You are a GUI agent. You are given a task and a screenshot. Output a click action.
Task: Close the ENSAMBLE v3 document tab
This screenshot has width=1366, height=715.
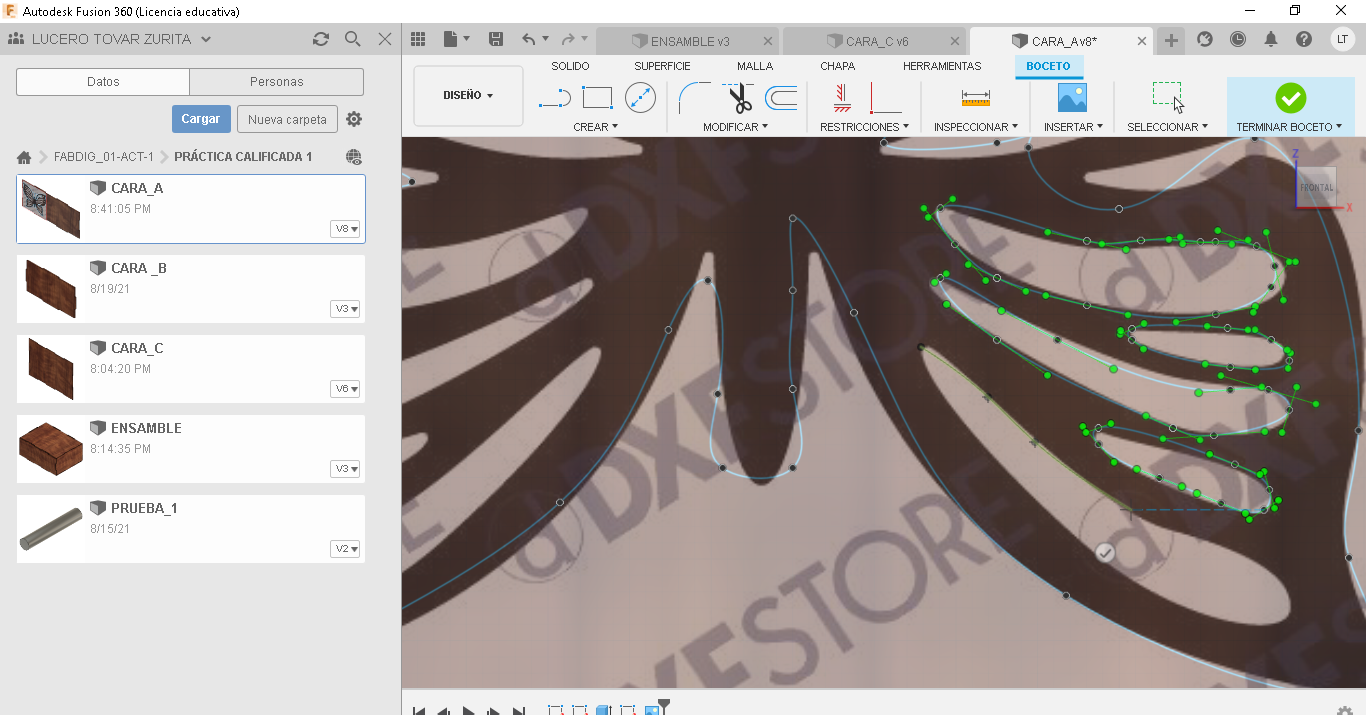point(768,41)
